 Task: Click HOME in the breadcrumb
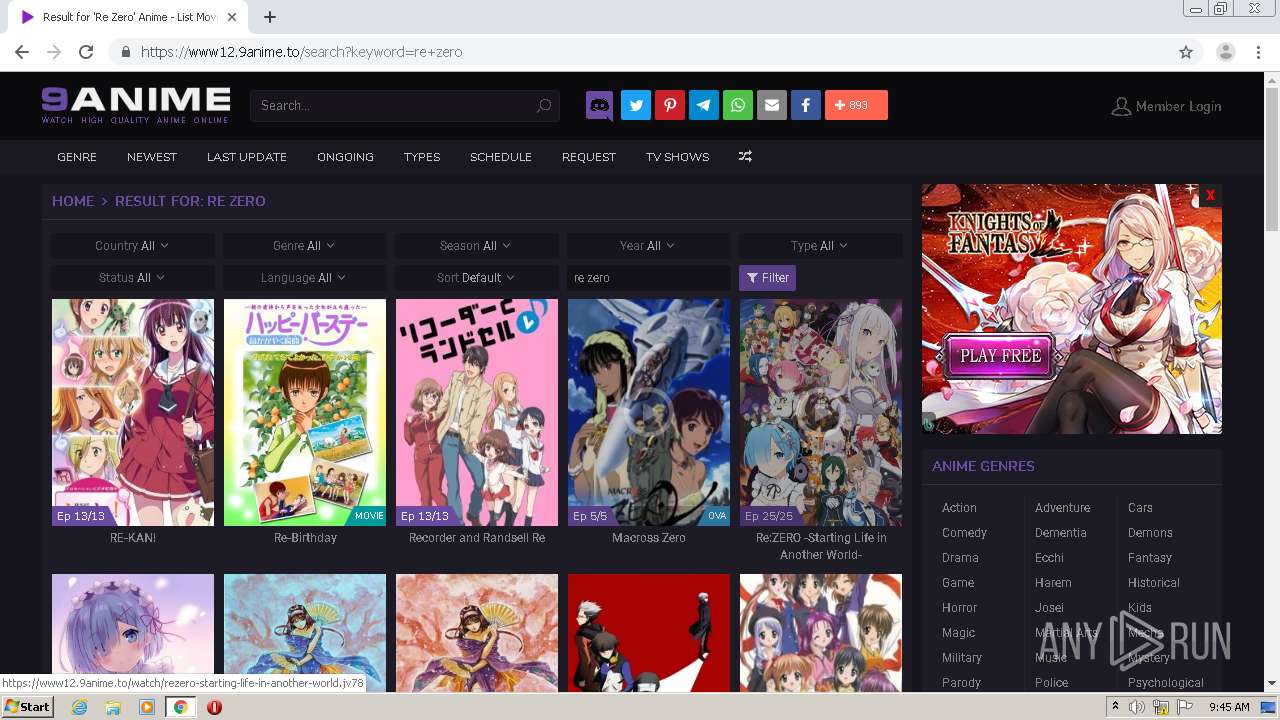(73, 201)
